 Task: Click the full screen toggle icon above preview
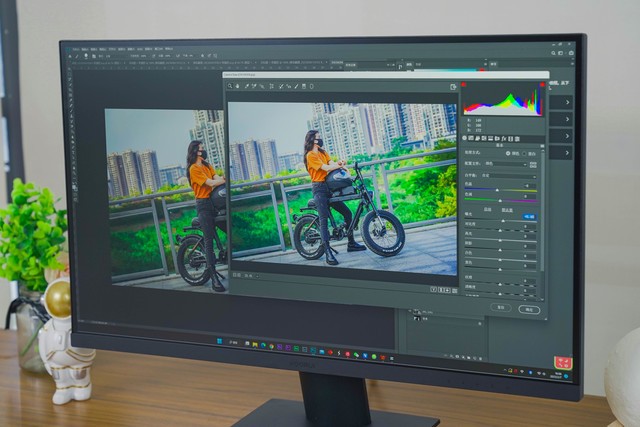[x=453, y=88]
